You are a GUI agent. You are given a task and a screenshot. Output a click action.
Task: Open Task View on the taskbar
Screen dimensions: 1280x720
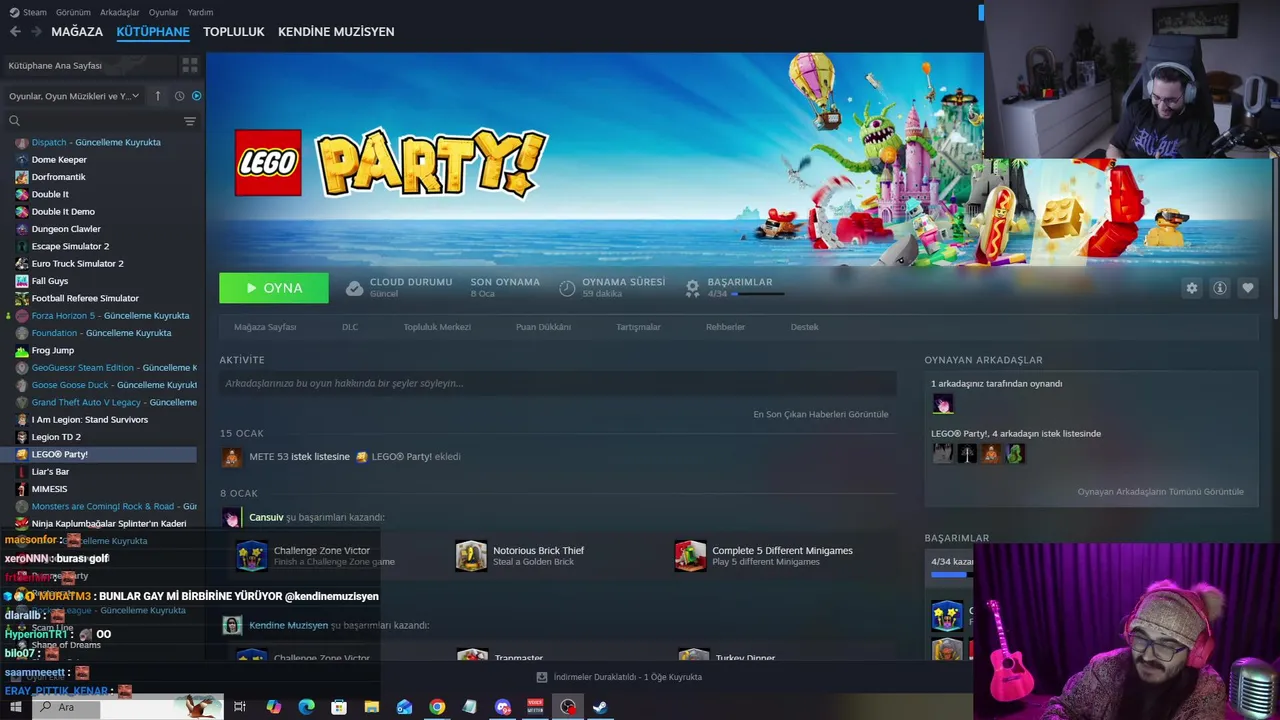point(240,707)
